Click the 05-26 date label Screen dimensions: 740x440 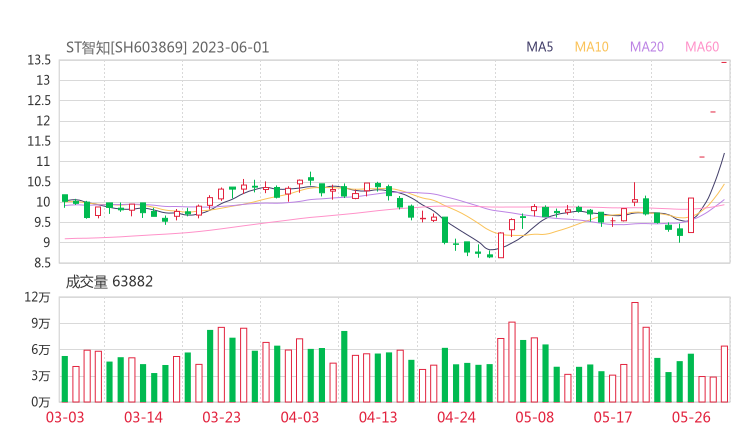pyautogui.click(x=691, y=417)
